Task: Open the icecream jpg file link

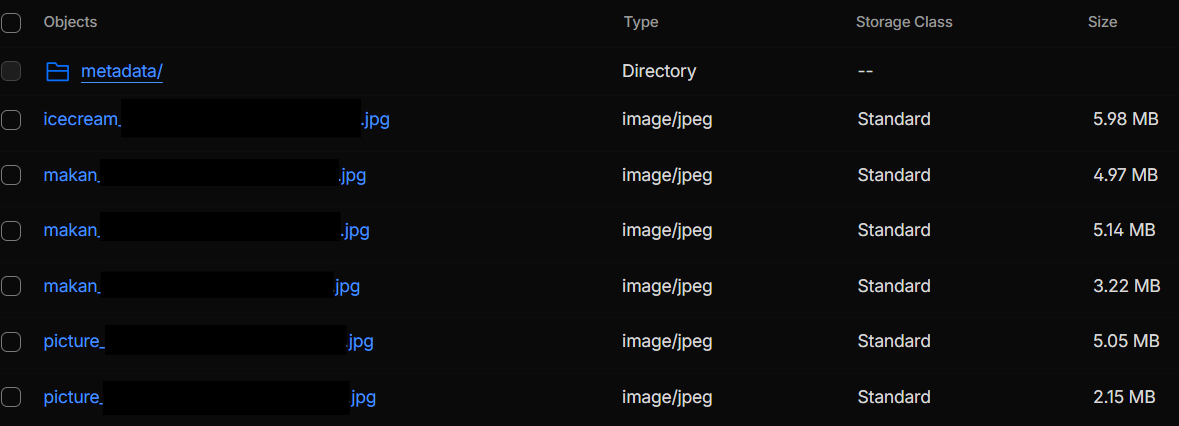Action: [82, 120]
